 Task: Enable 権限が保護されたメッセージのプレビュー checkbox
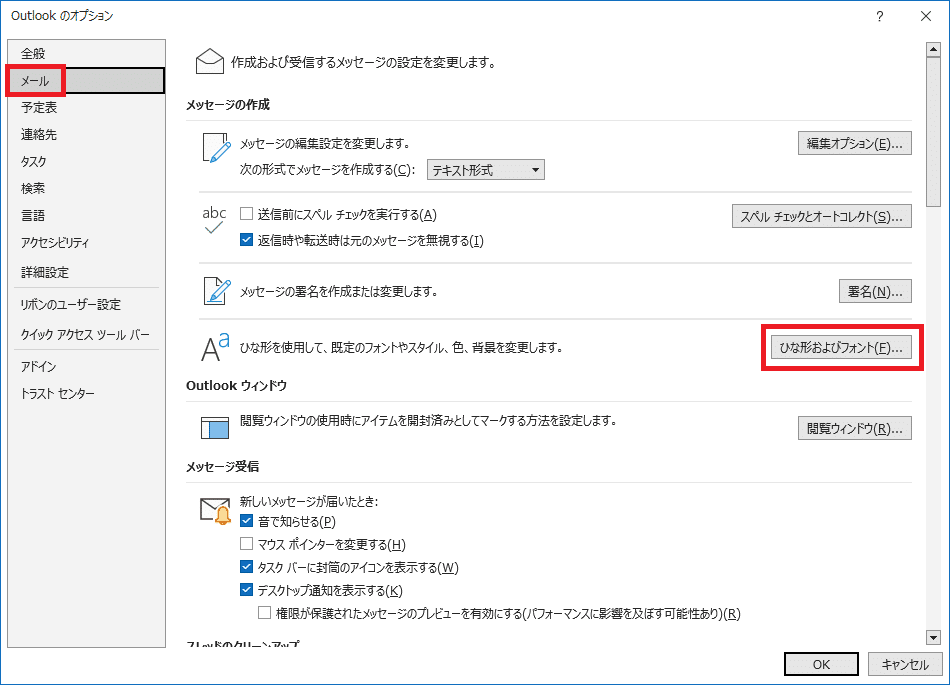264,612
